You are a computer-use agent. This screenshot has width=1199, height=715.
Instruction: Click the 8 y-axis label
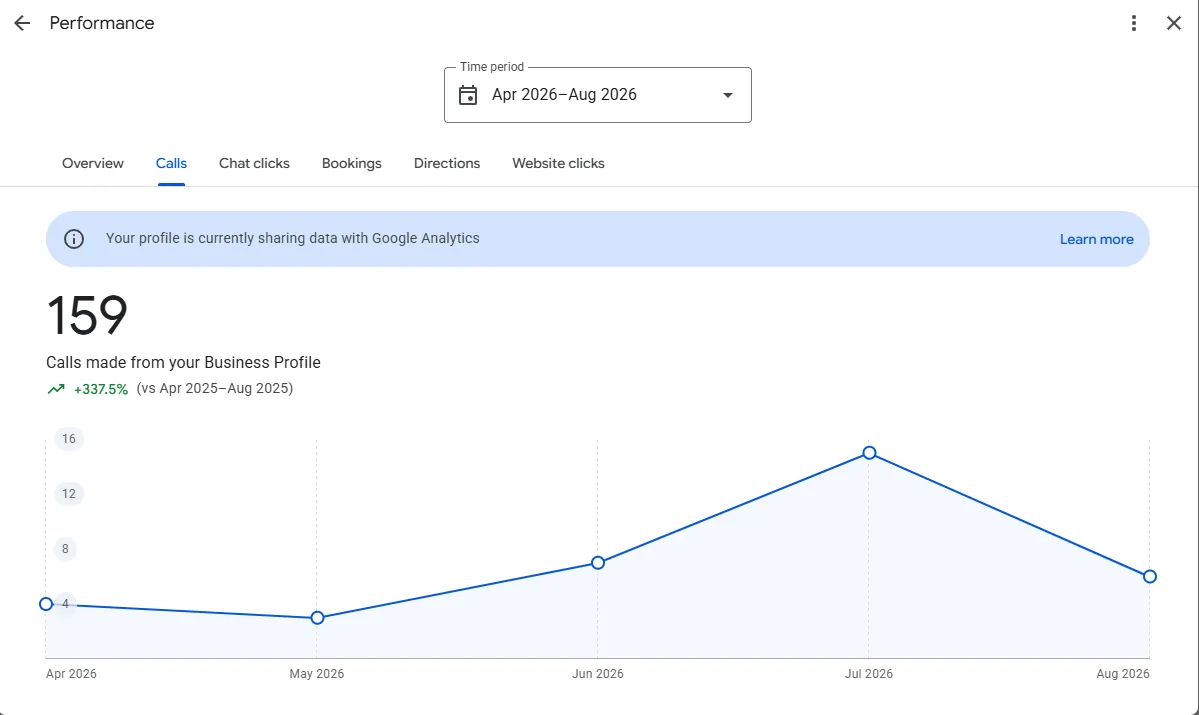[65, 549]
